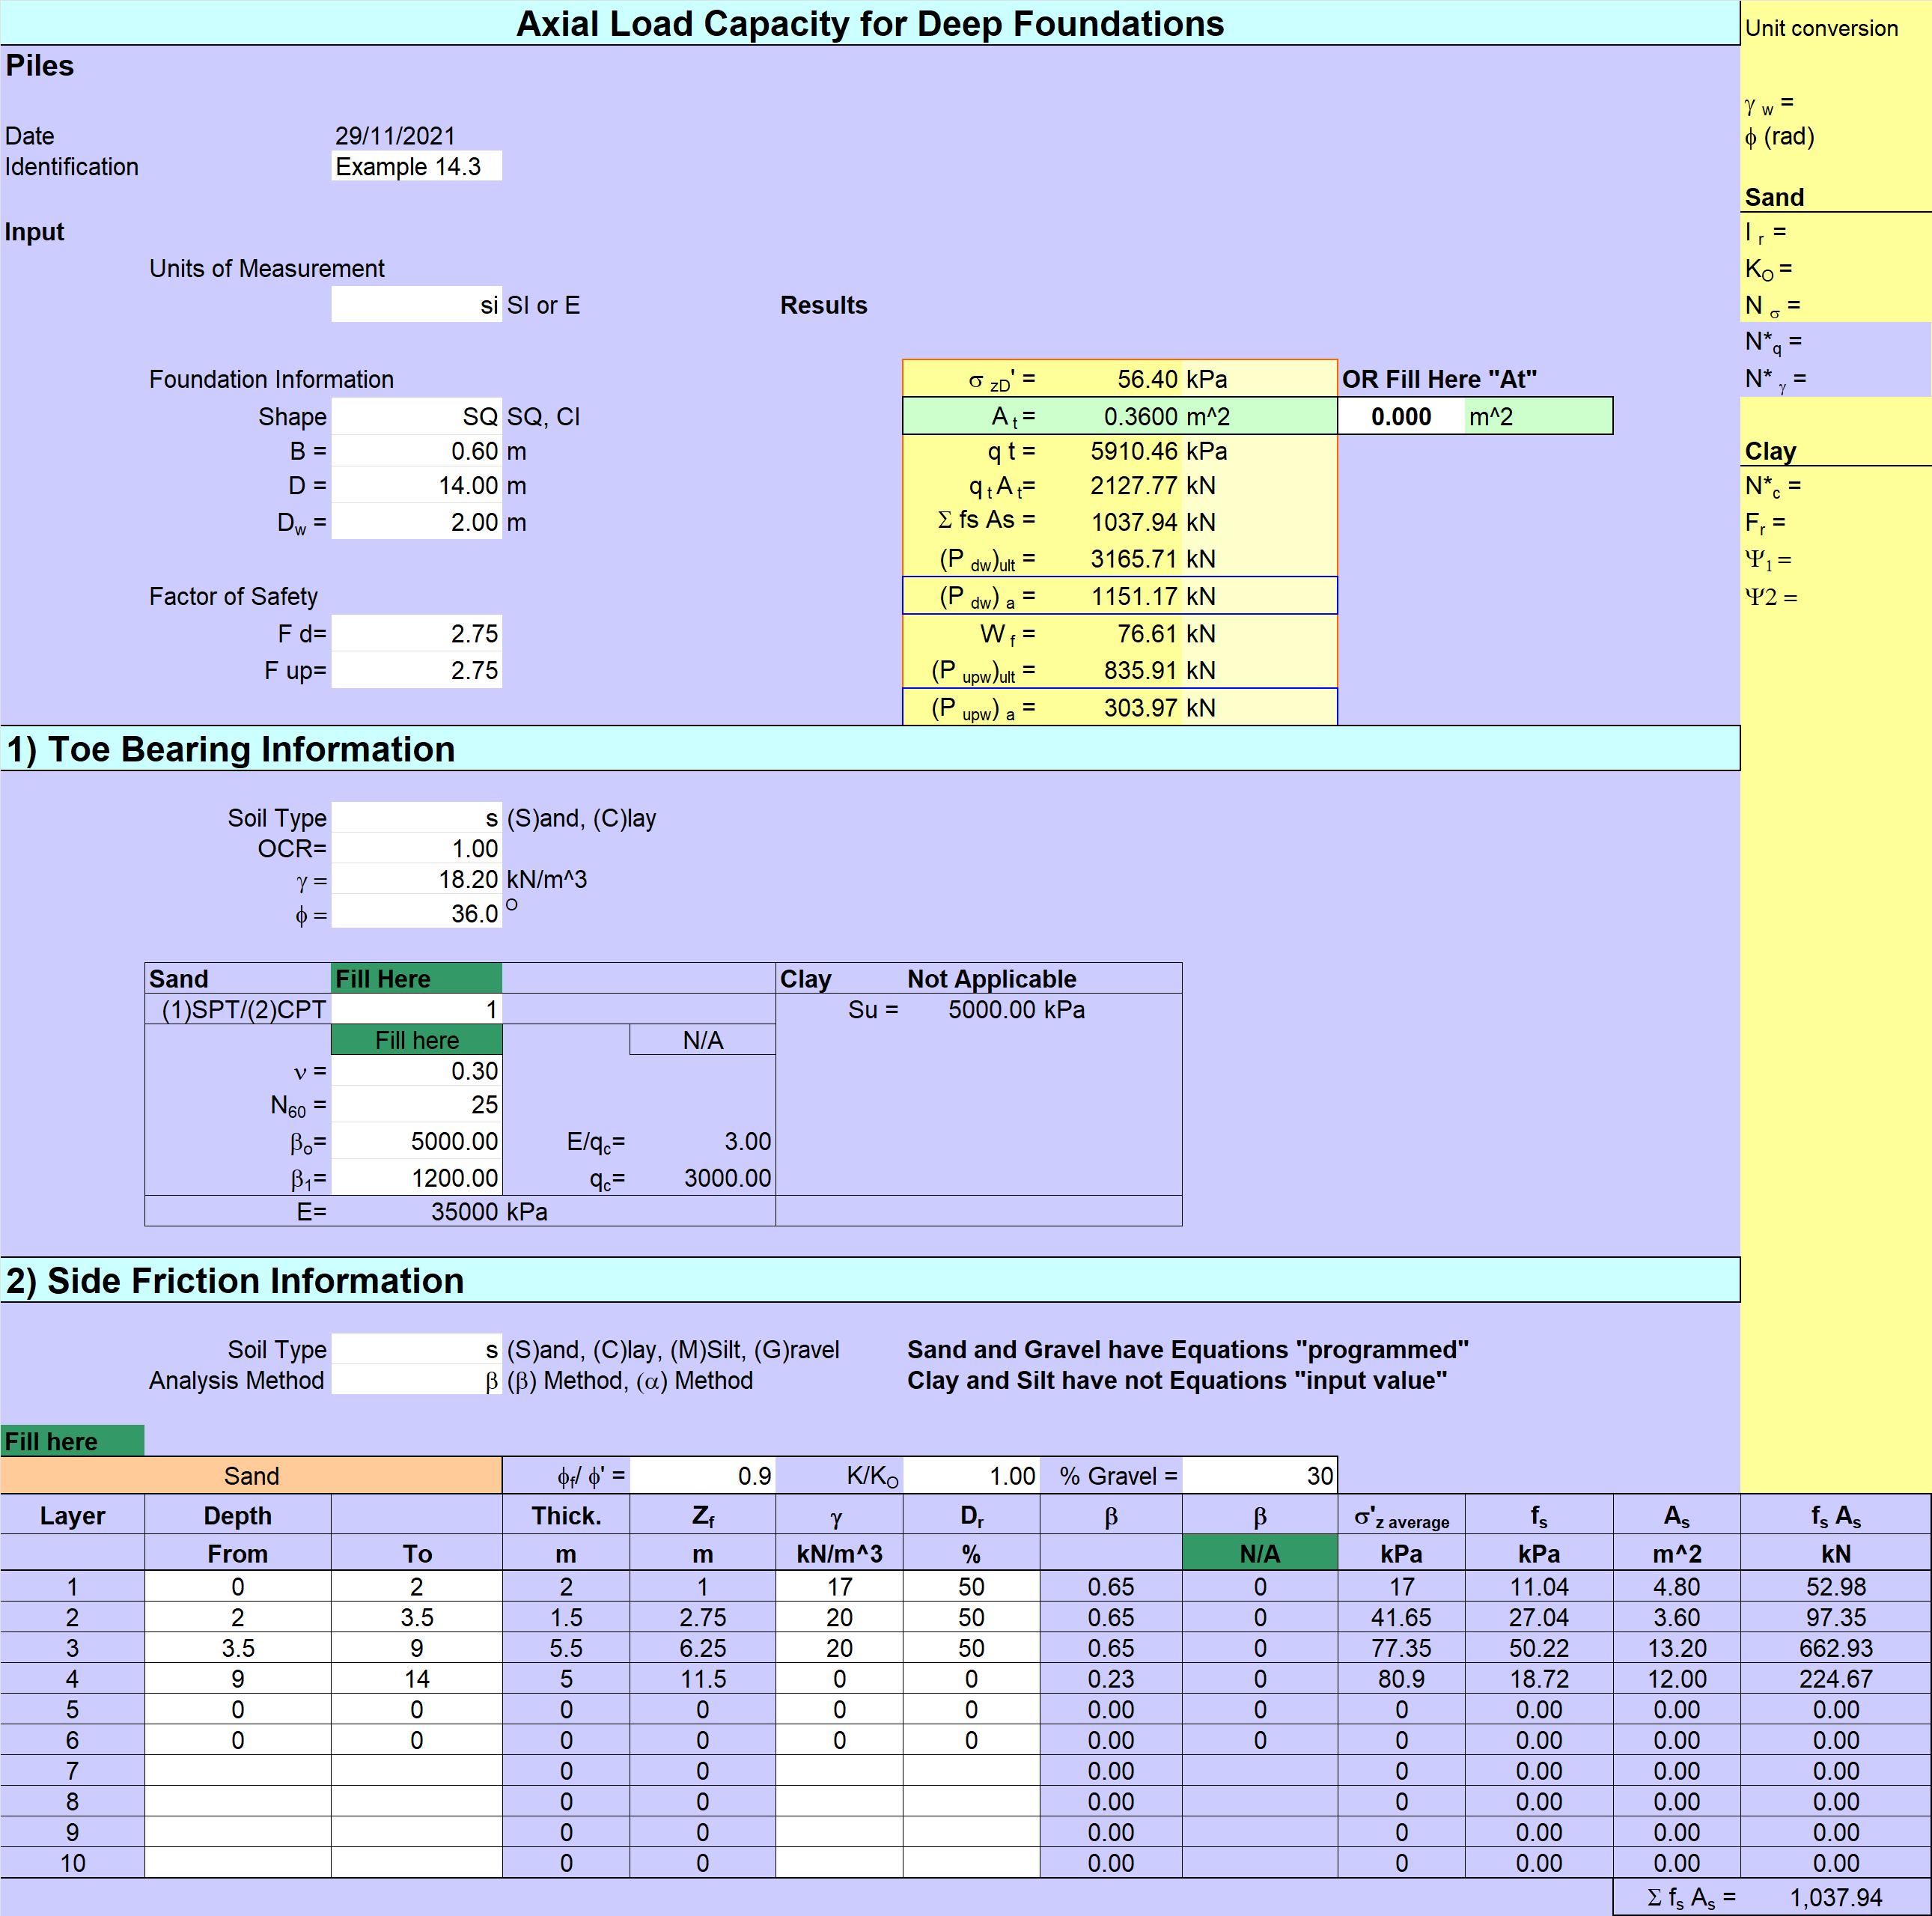
Task: Select the D depth cell 14.00
Action: 416,486
